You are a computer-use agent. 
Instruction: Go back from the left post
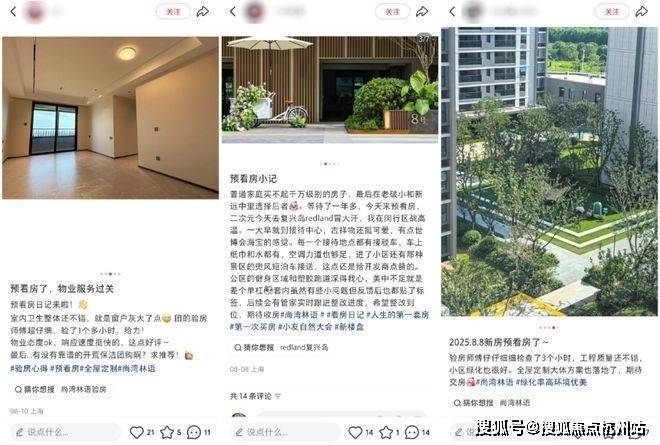(13, 12)
